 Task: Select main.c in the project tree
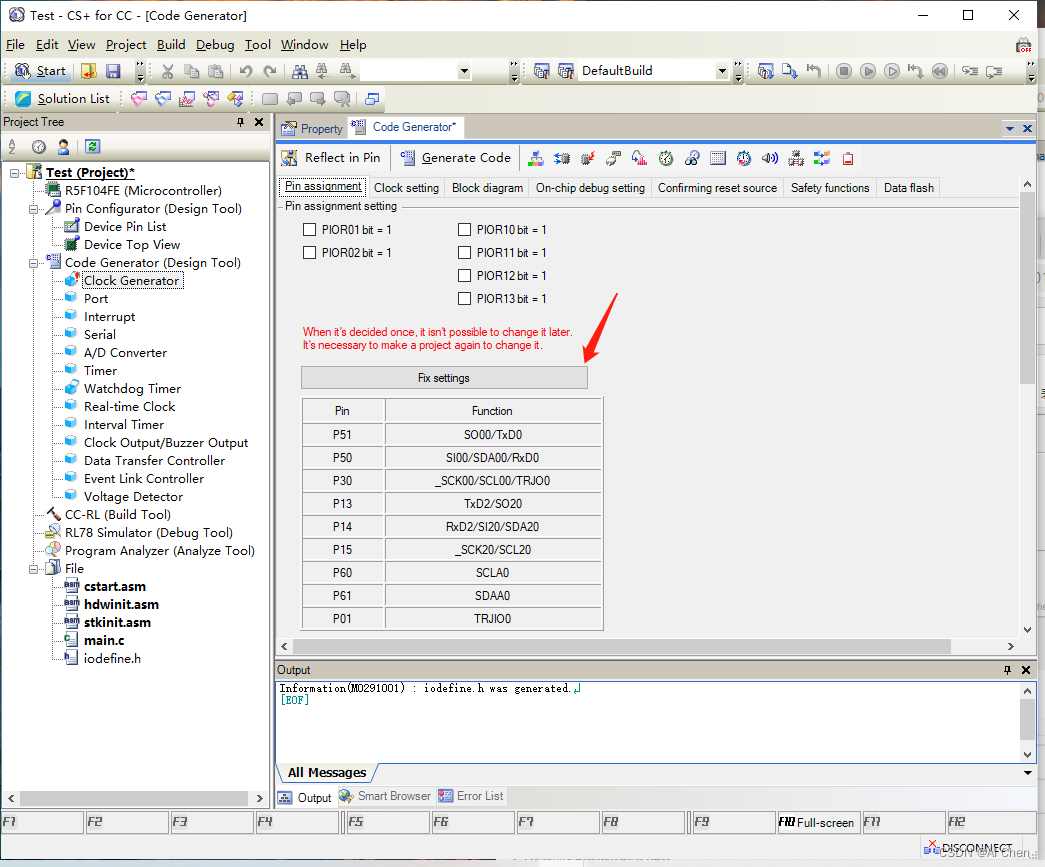click(104, 640)
